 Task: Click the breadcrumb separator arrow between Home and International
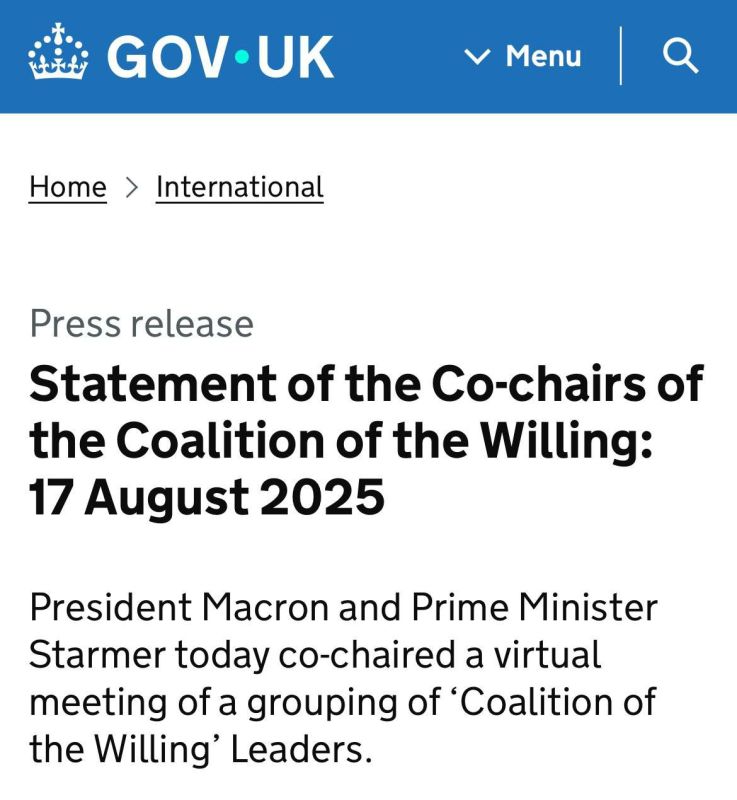131,187
